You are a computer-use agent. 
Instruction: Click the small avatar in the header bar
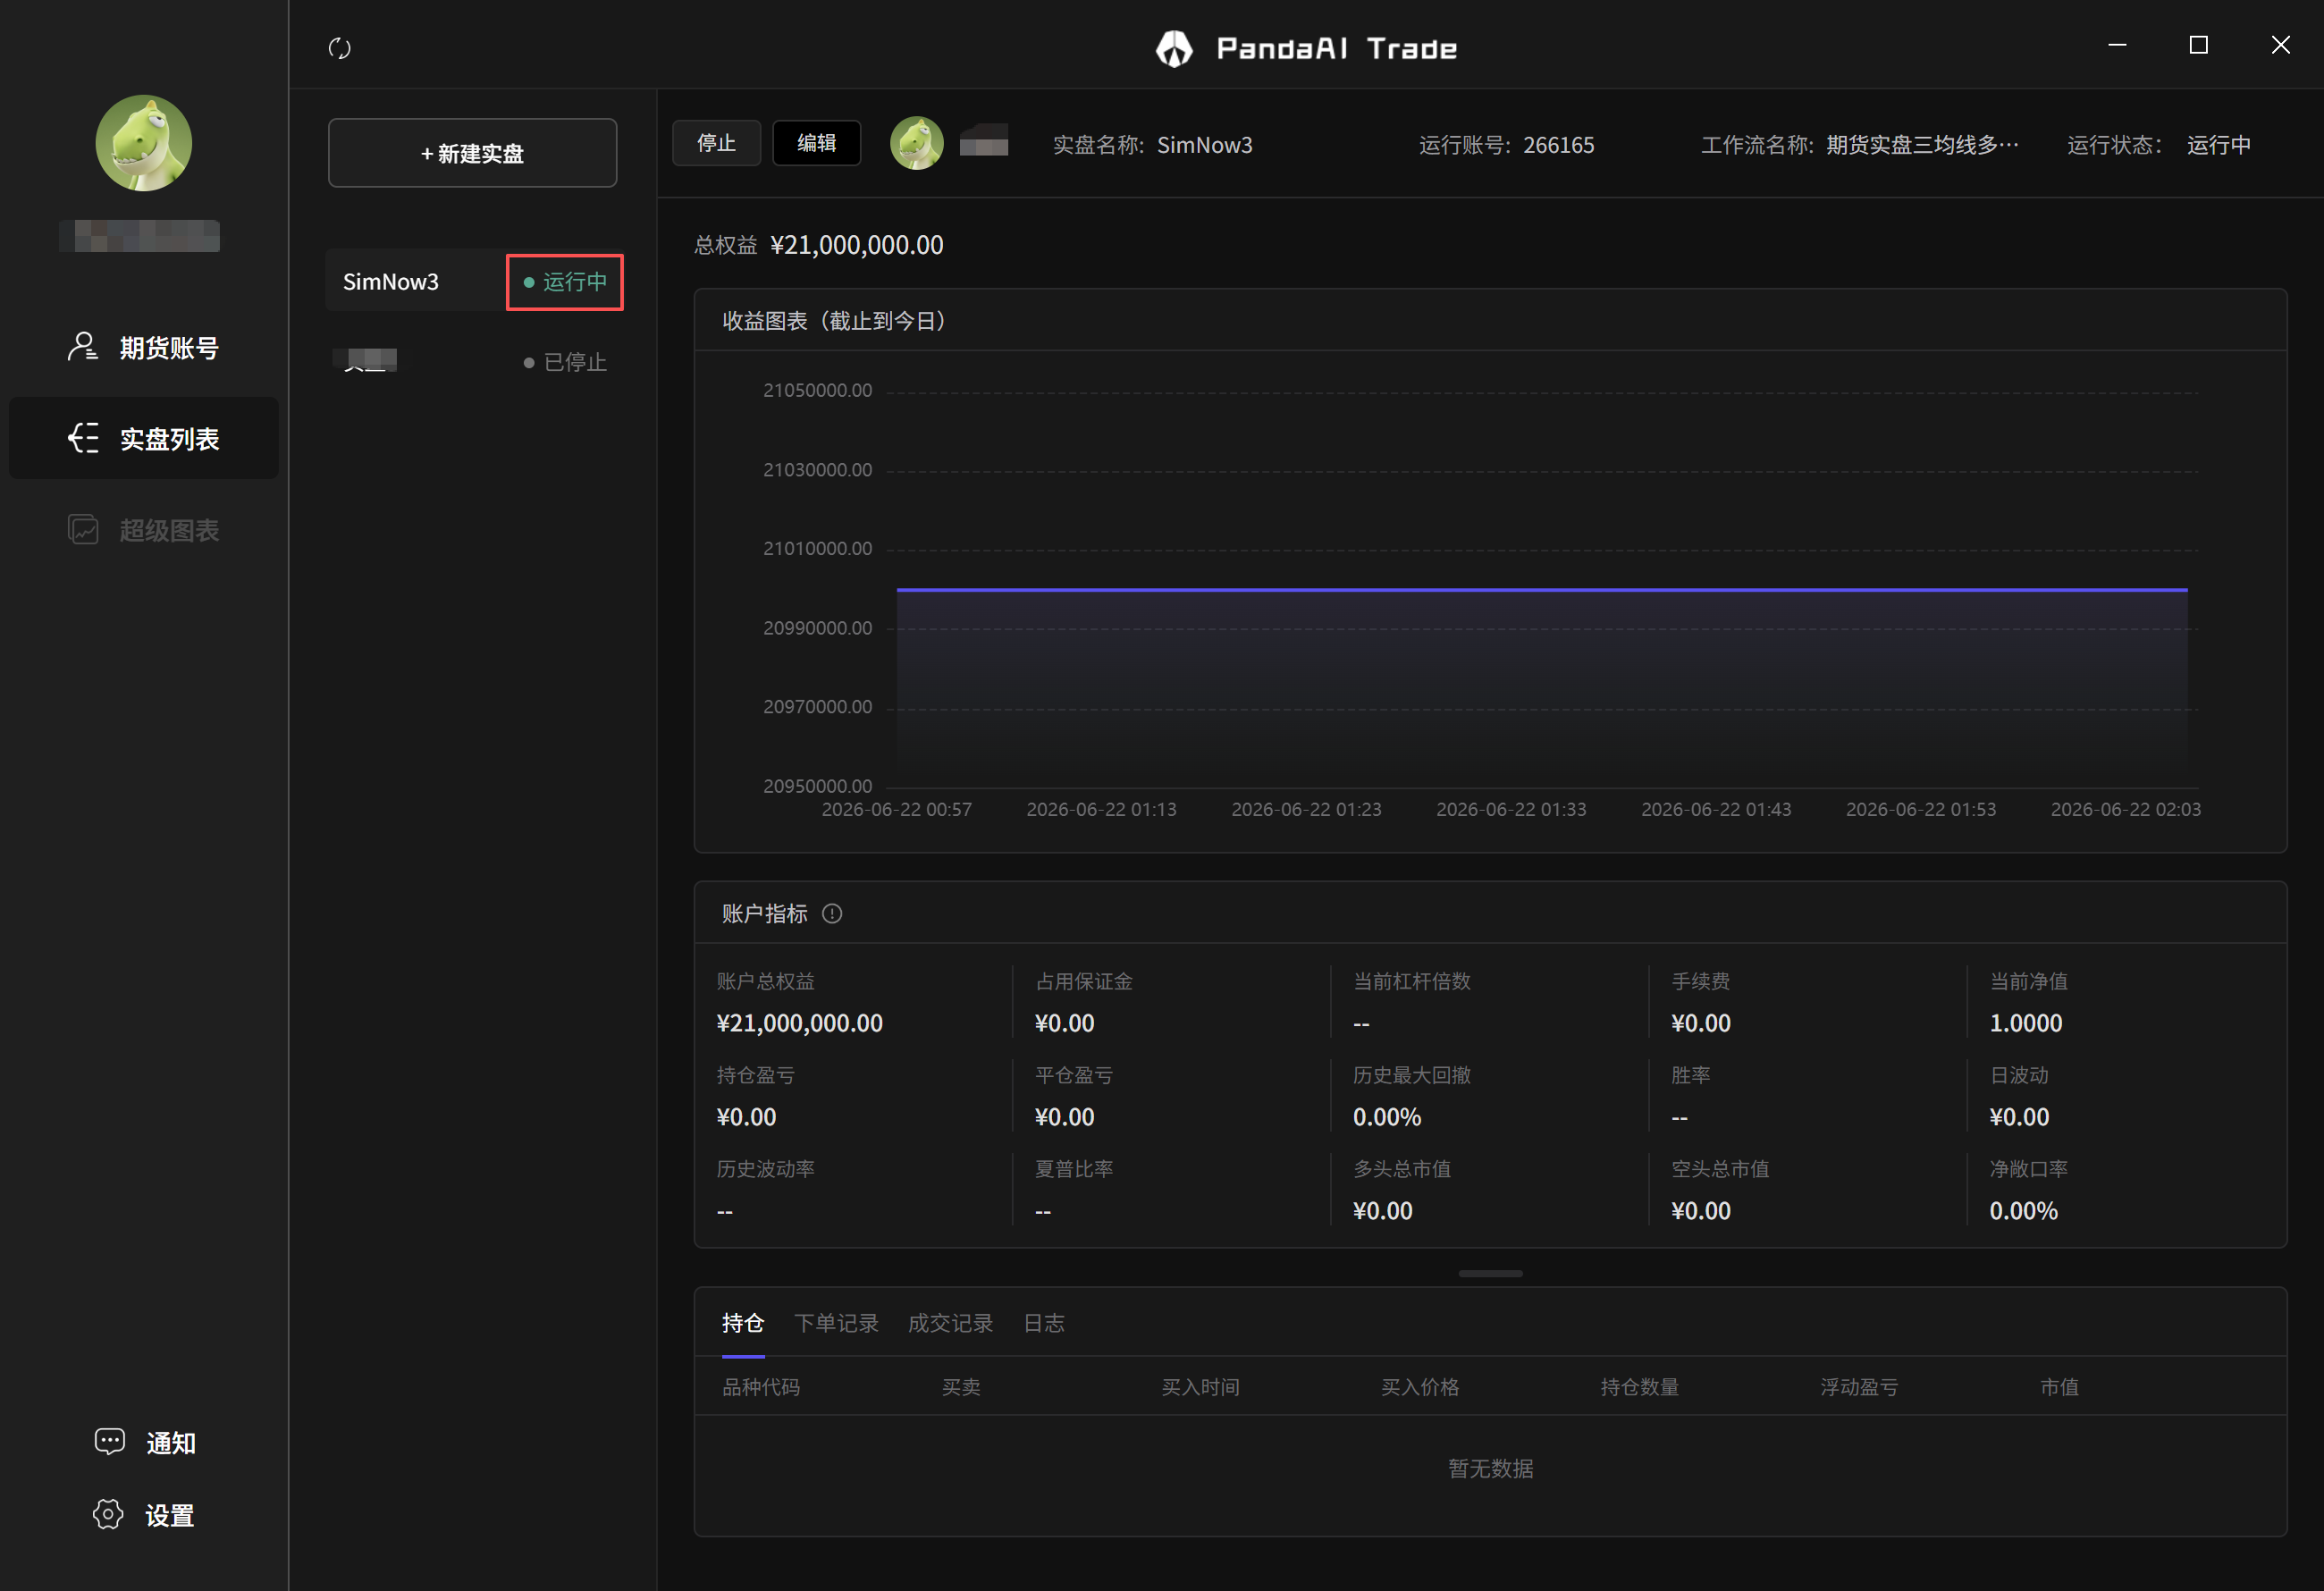[917, 143]
